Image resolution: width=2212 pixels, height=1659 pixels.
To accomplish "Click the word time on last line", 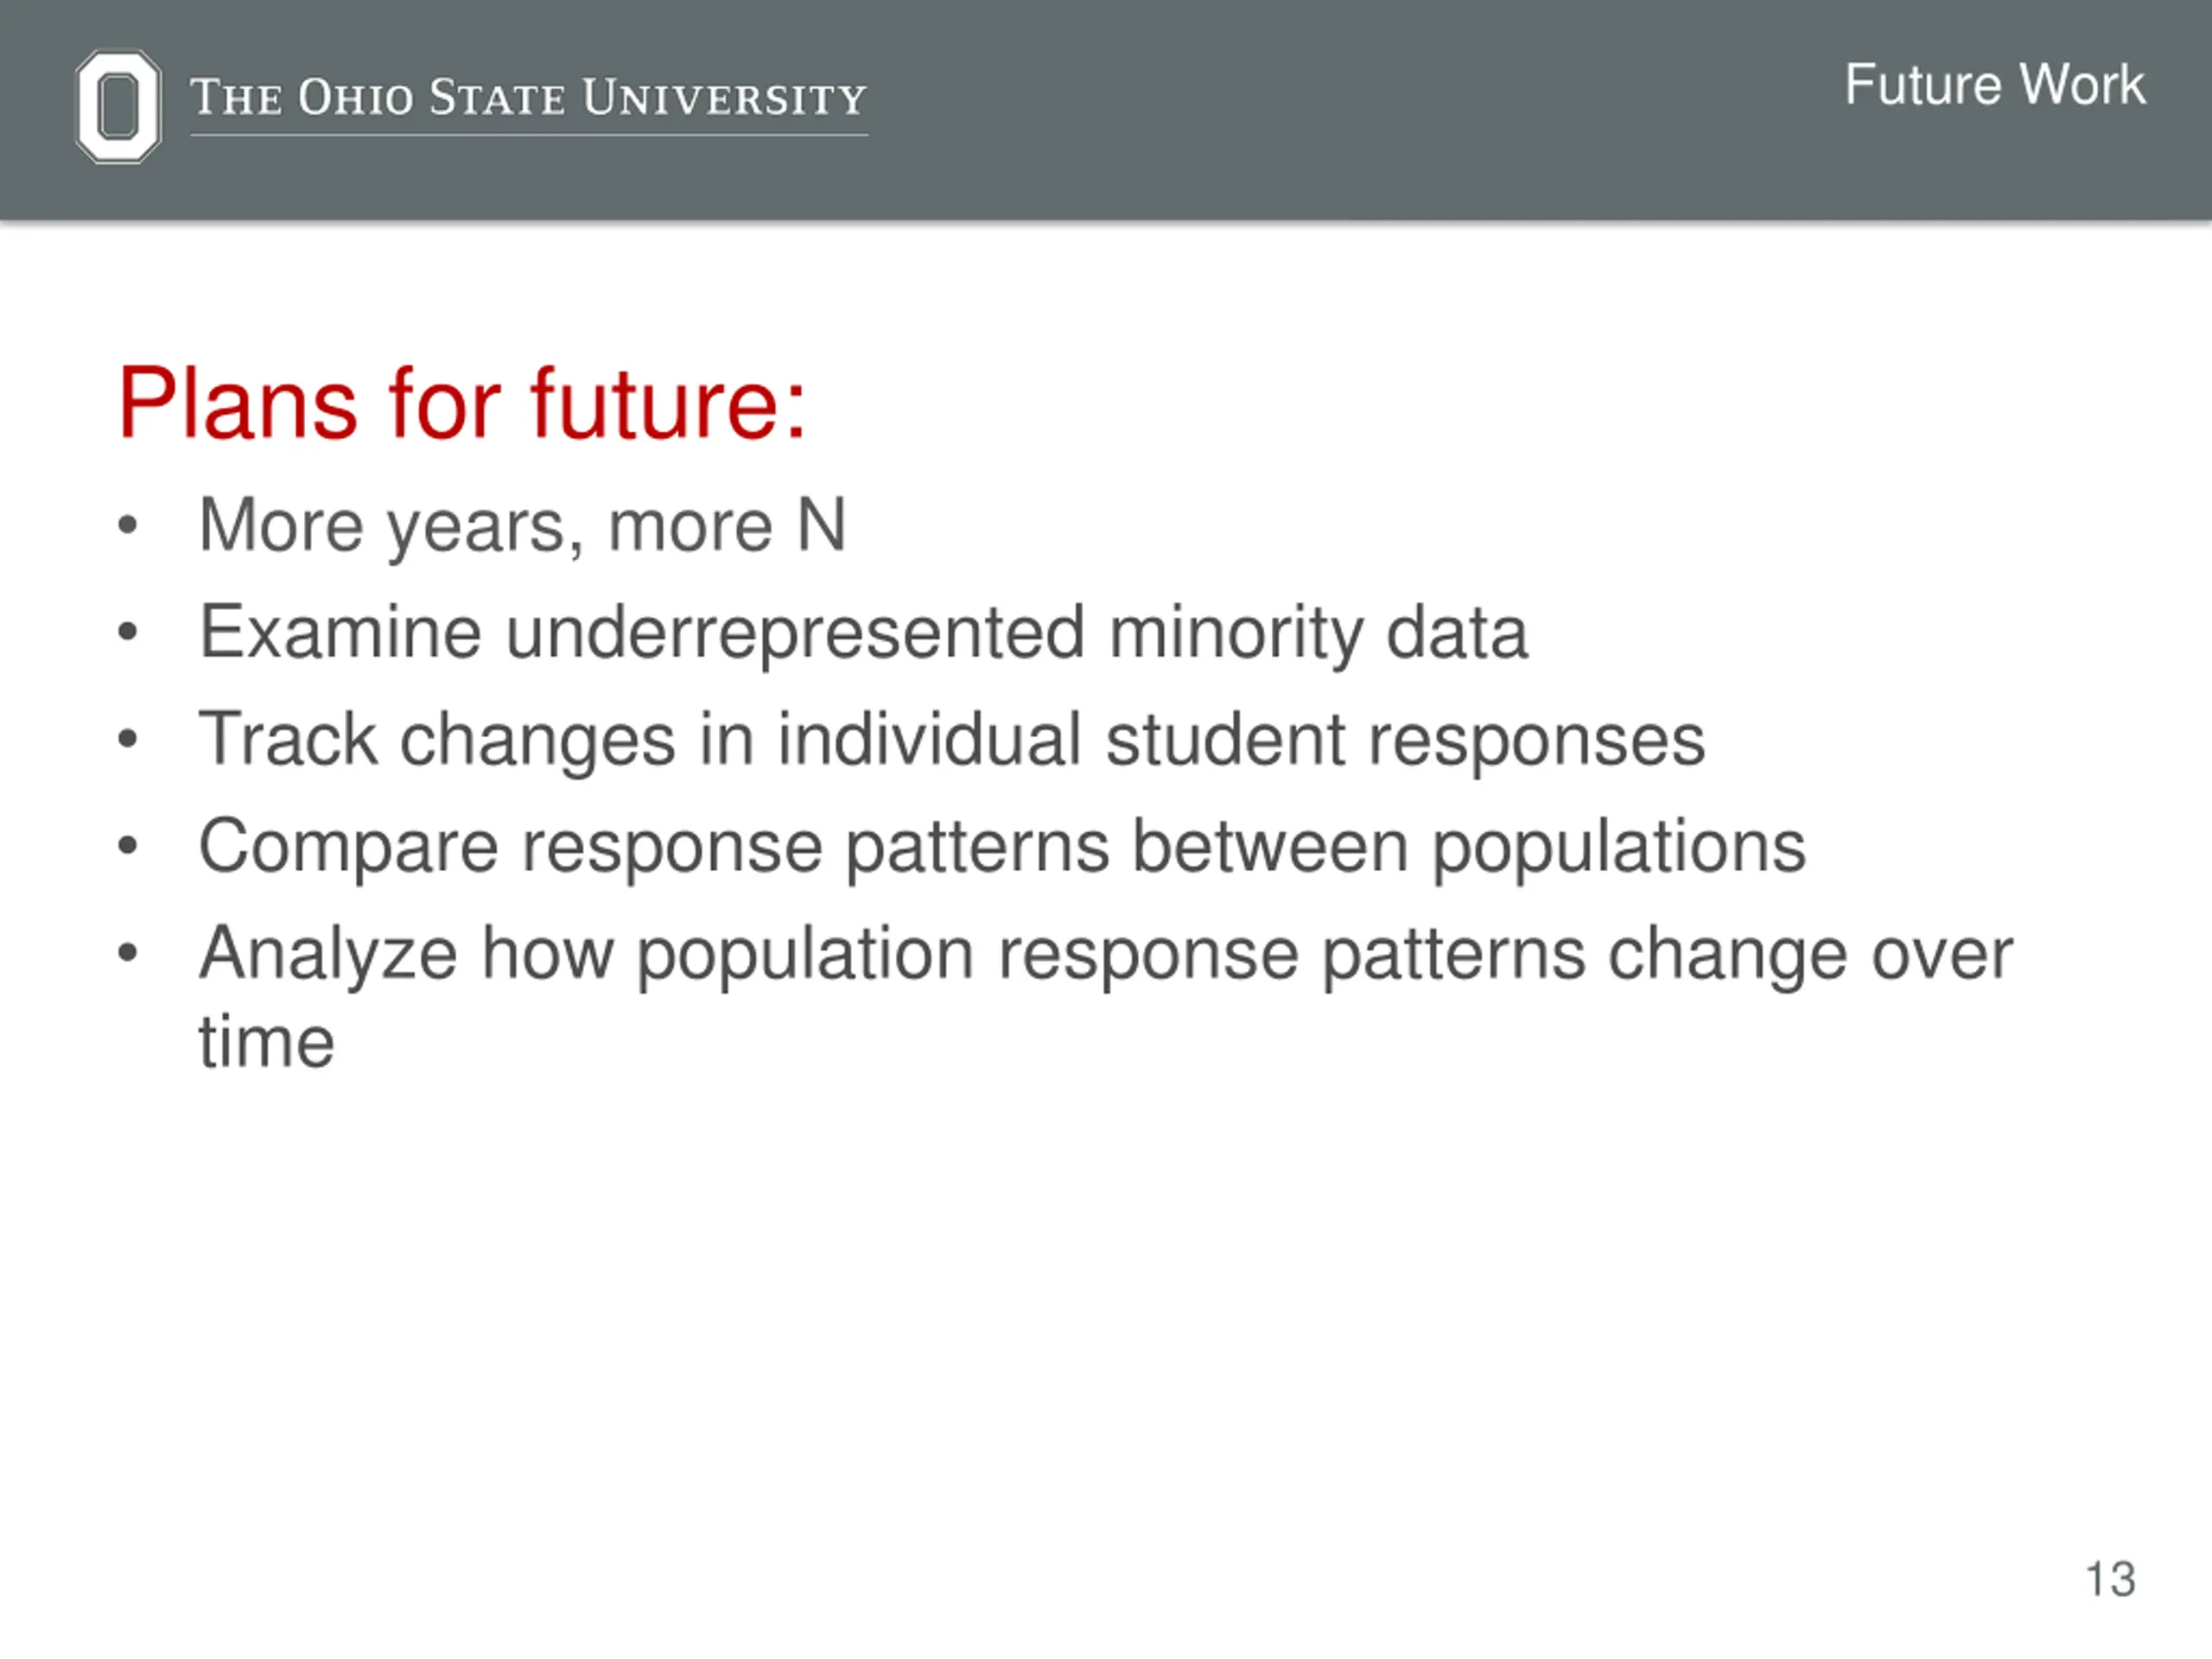I will tap(266, 1042).
